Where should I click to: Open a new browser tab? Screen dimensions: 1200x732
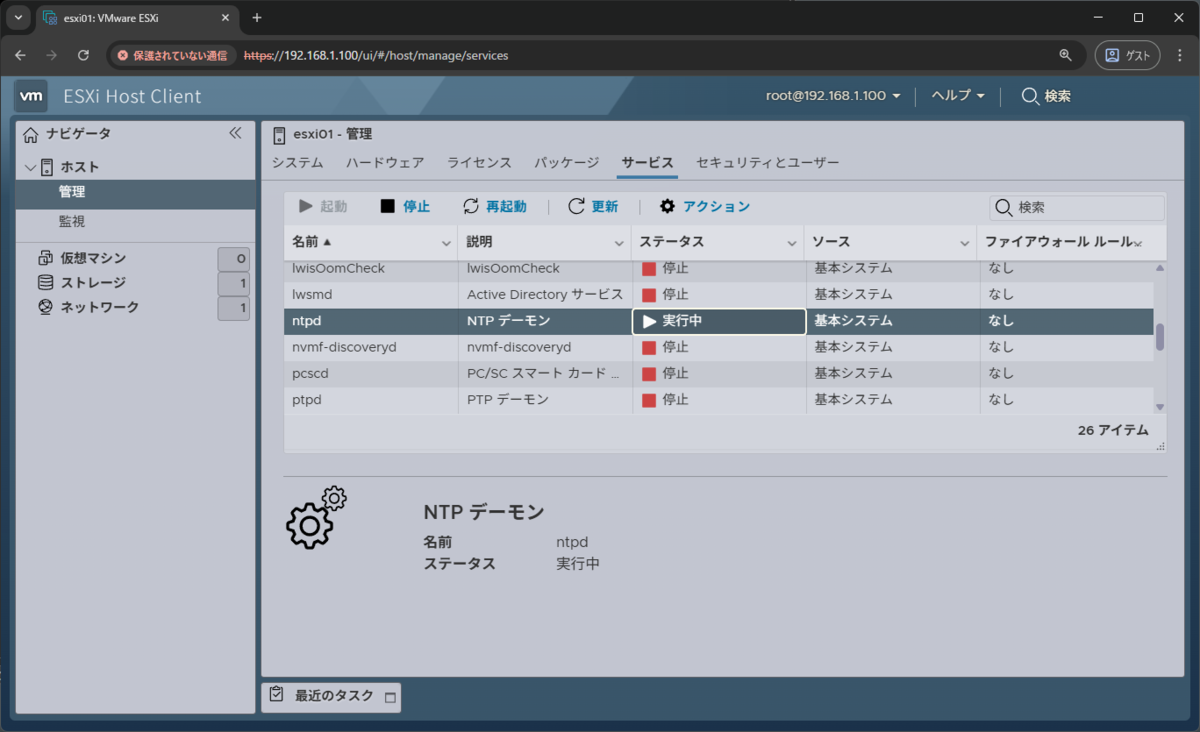(256, 18)
